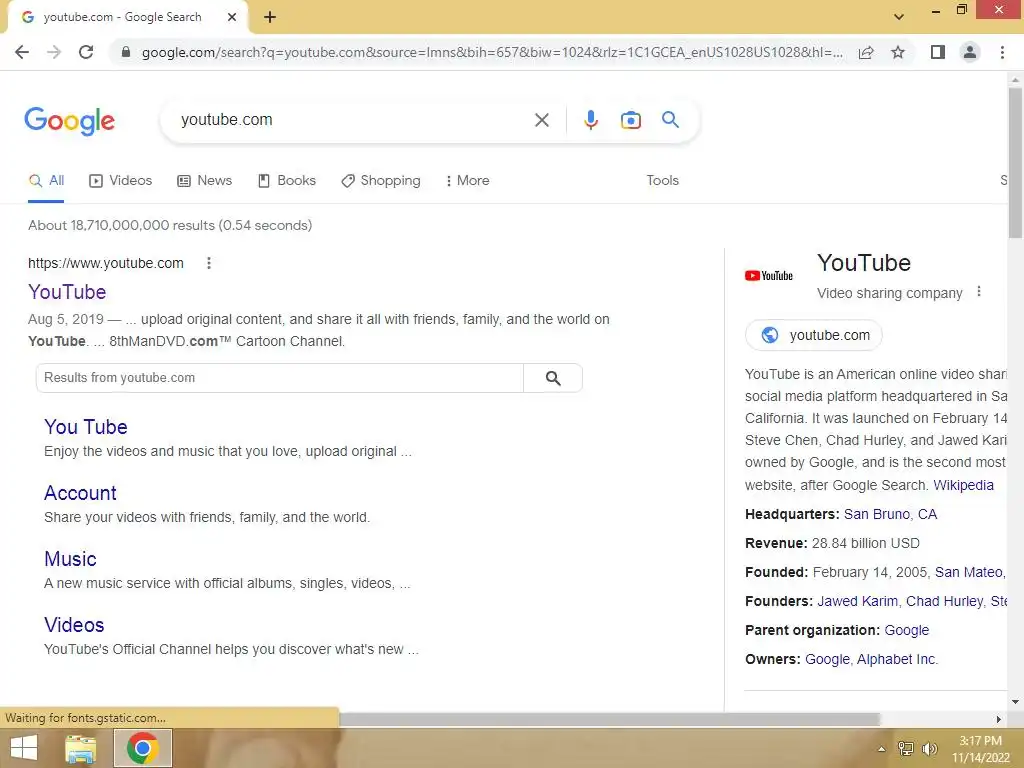Open the Chrome three-dot menu
This screenshot has width=1024, height=768.
click(x=1002, y=52)
